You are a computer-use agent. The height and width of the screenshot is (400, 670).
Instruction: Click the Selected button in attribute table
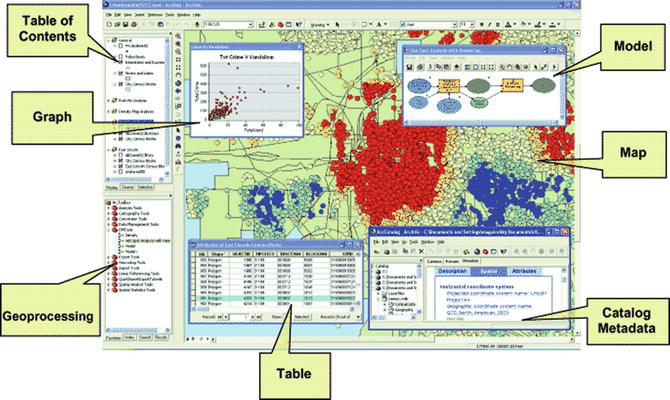[303, 317]
